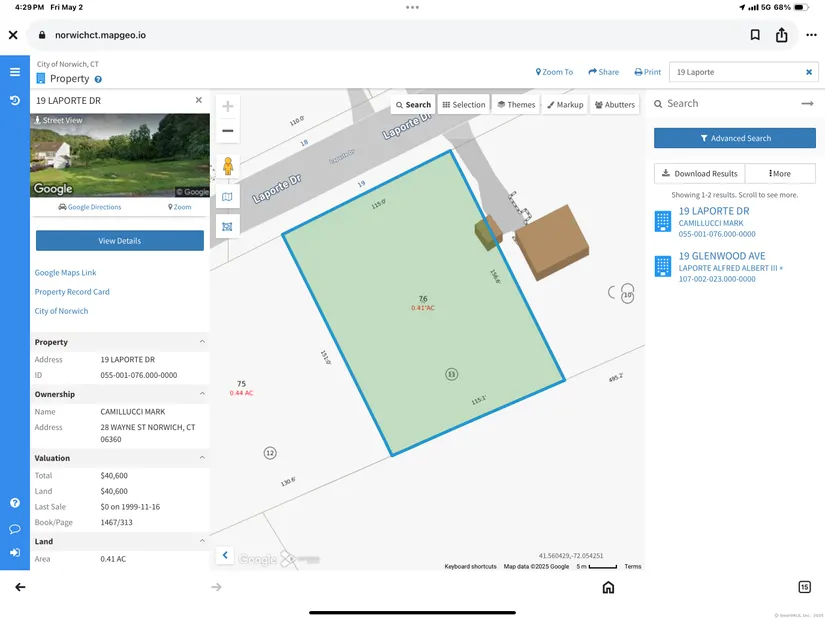Click the 19 Laporte search input field
The width and height of the screenshot is (825, 619).
pyautogui.click(x=737, y=72)
